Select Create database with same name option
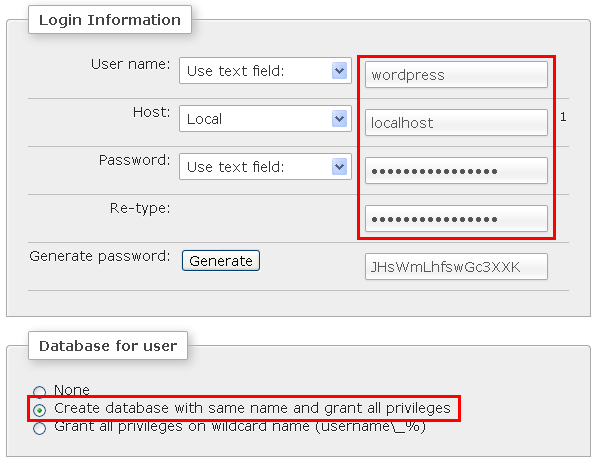The width and height of the screenshot is (599, 463). point(39,410)
